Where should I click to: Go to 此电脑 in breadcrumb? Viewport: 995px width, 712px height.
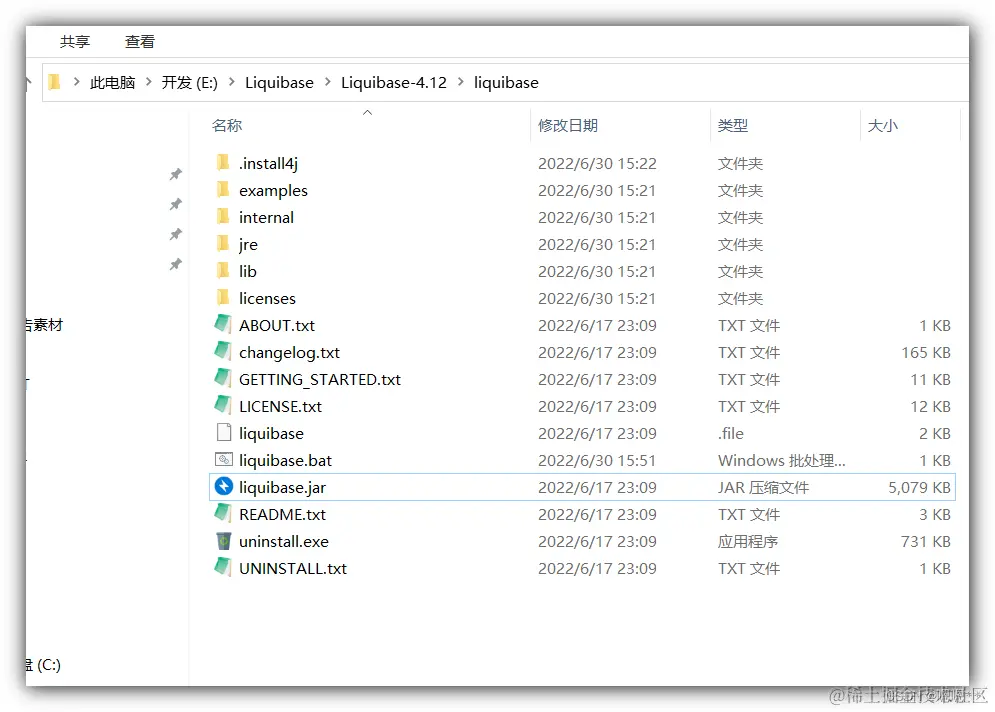[113, 82]
